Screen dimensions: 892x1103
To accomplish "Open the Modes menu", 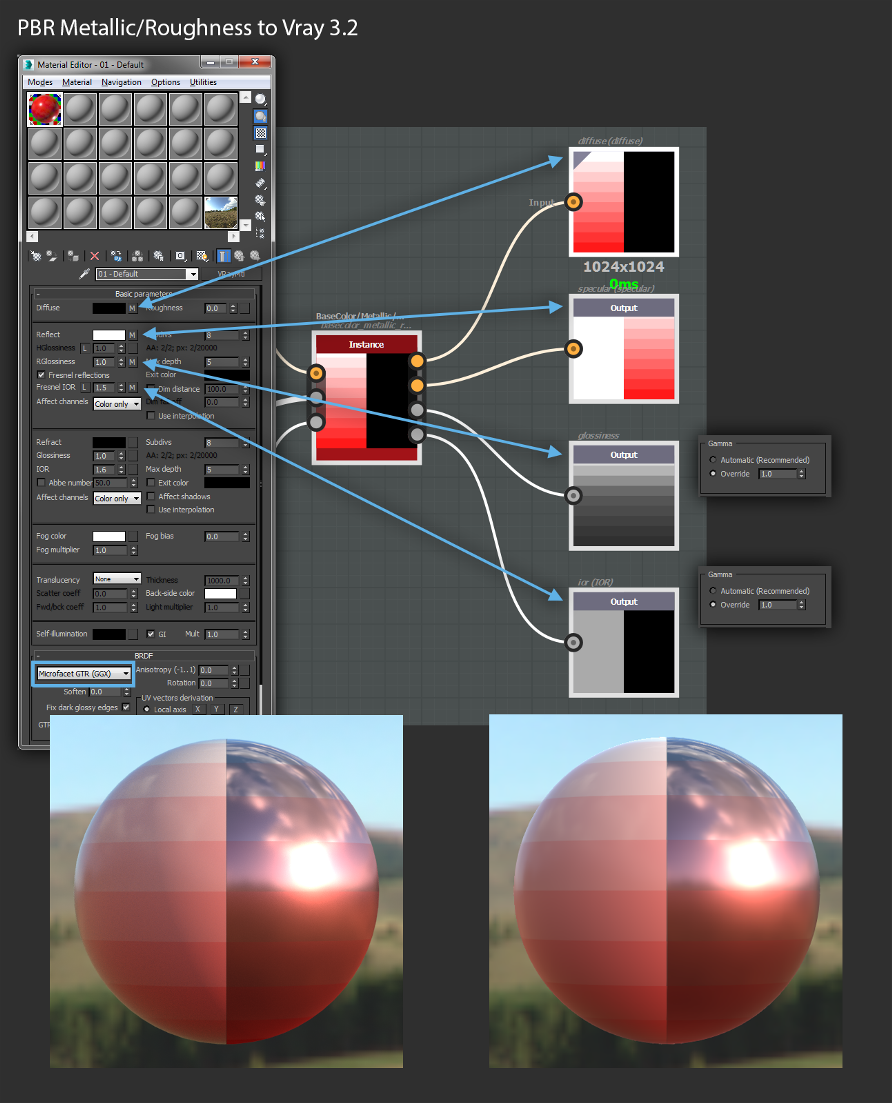I will [x=40, y=82].
